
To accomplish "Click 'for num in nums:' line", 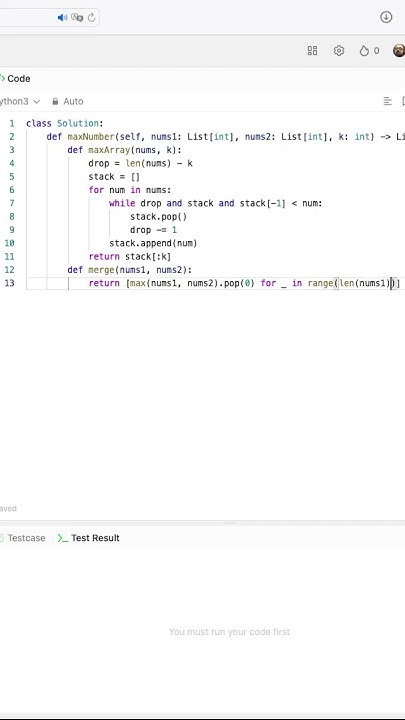I will click(130, 190).
